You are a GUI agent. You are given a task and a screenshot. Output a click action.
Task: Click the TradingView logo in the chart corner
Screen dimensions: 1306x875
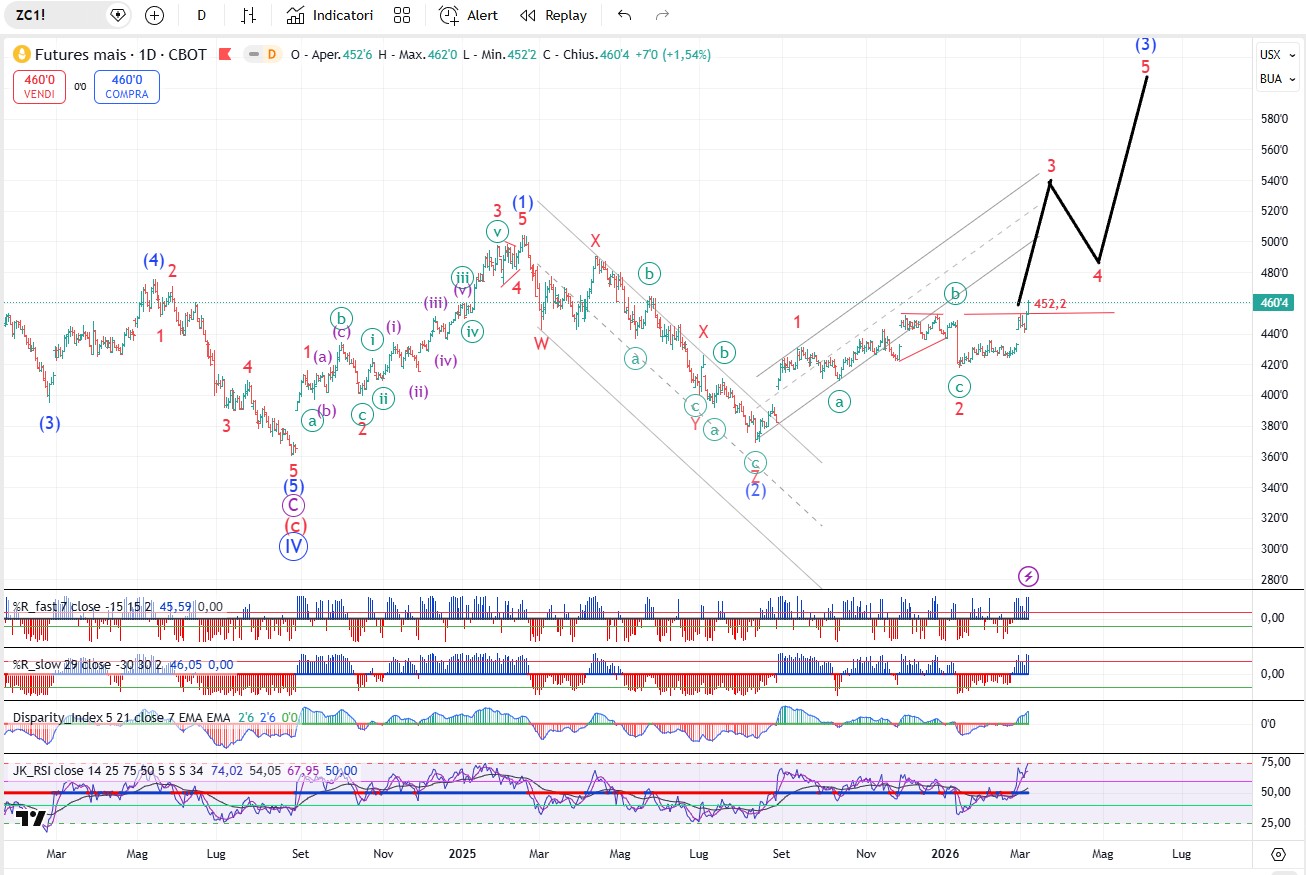tap(31, 819)
